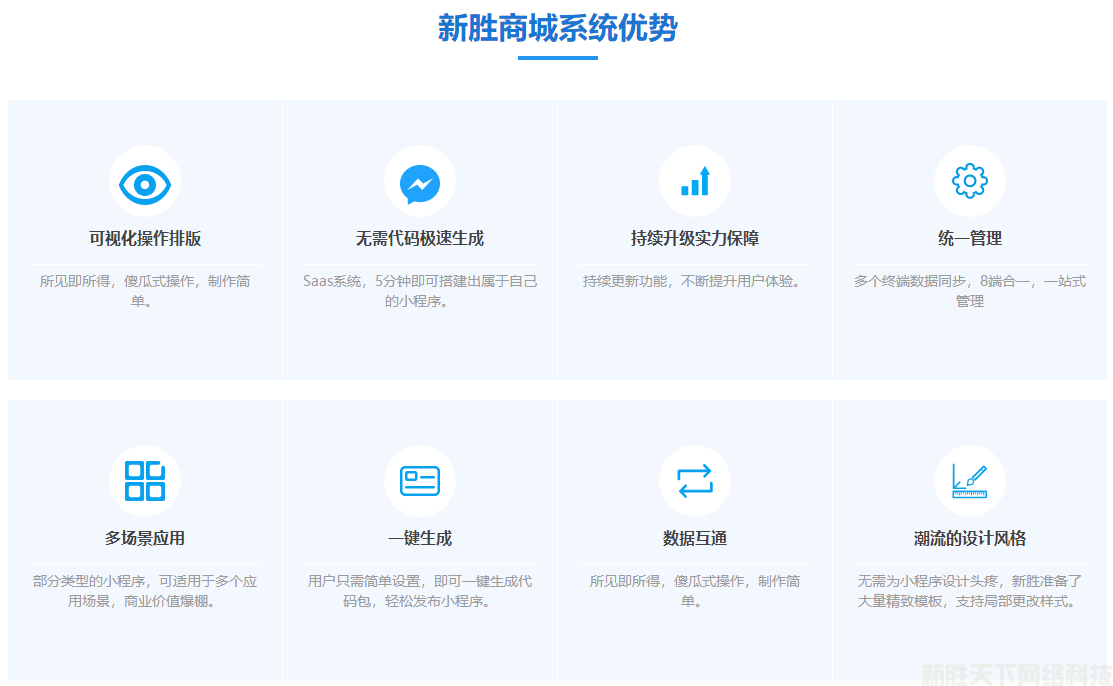Viewport: 1113px width, 686px height.
Task: Click the lightning chat bubble icon
Action: 420,183
